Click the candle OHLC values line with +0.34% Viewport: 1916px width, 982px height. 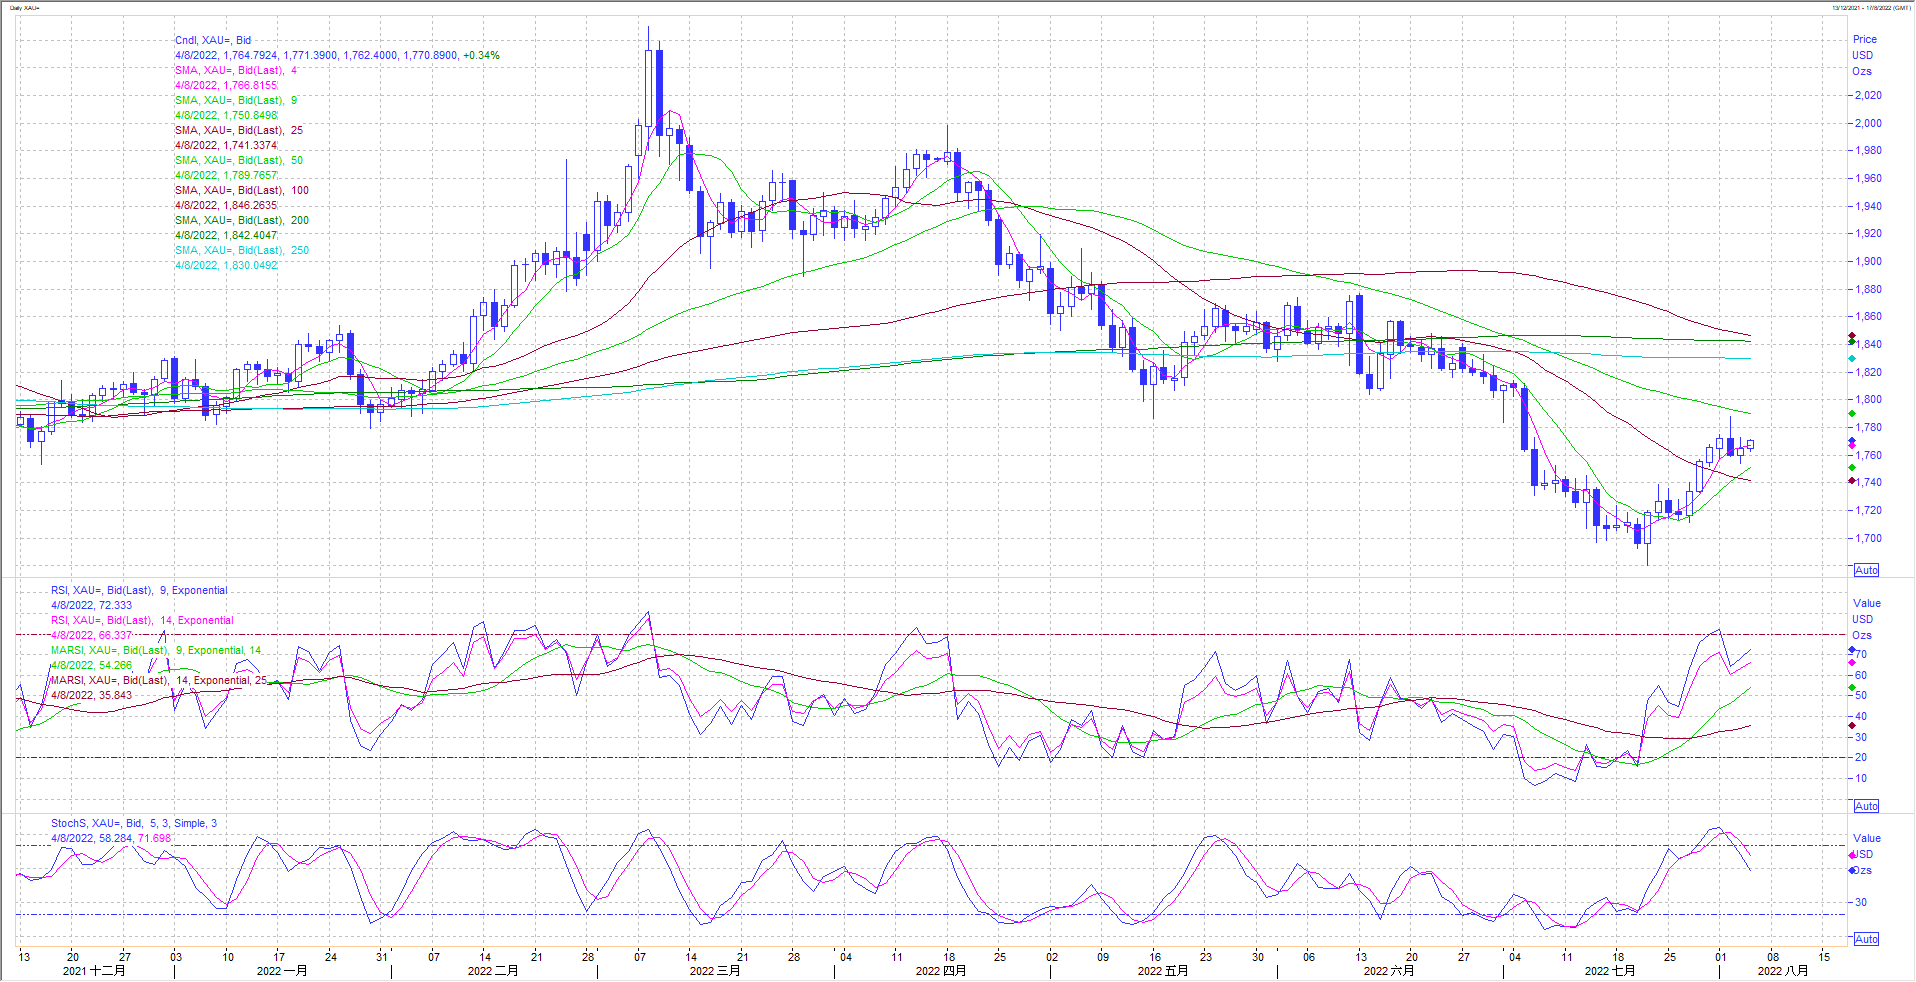coord(337,56)
